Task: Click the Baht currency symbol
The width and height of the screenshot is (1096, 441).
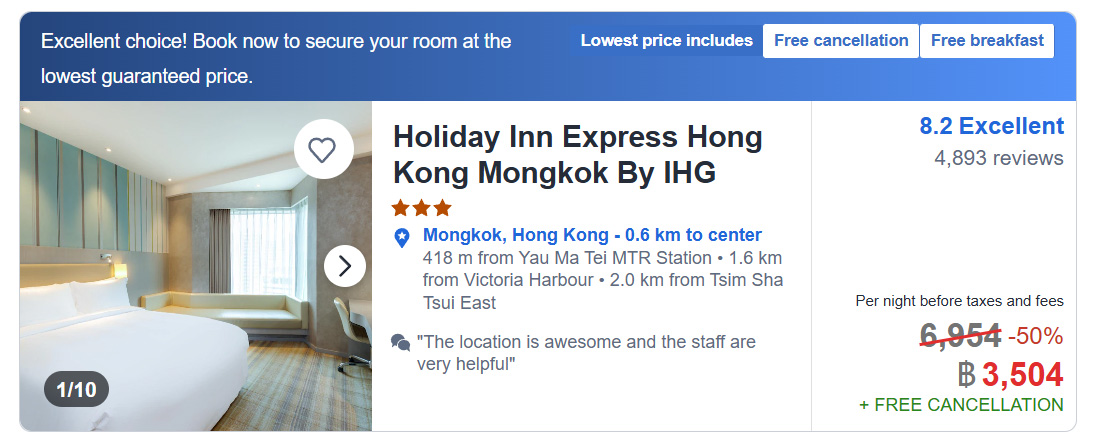Action: coord(966,374)
